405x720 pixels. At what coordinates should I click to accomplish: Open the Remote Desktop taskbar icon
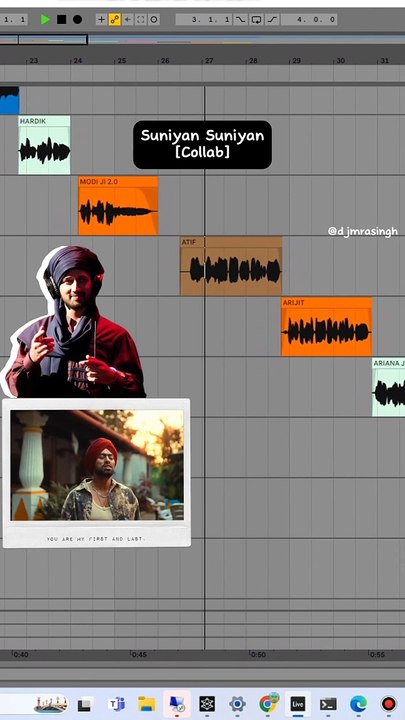[x=176, y=704]
